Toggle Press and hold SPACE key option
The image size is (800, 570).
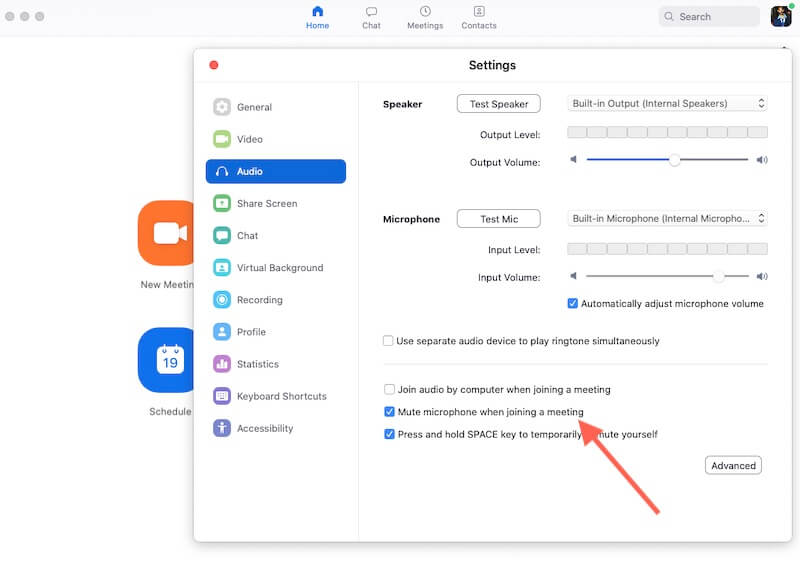pyautogui.click(x=389, y=434)
